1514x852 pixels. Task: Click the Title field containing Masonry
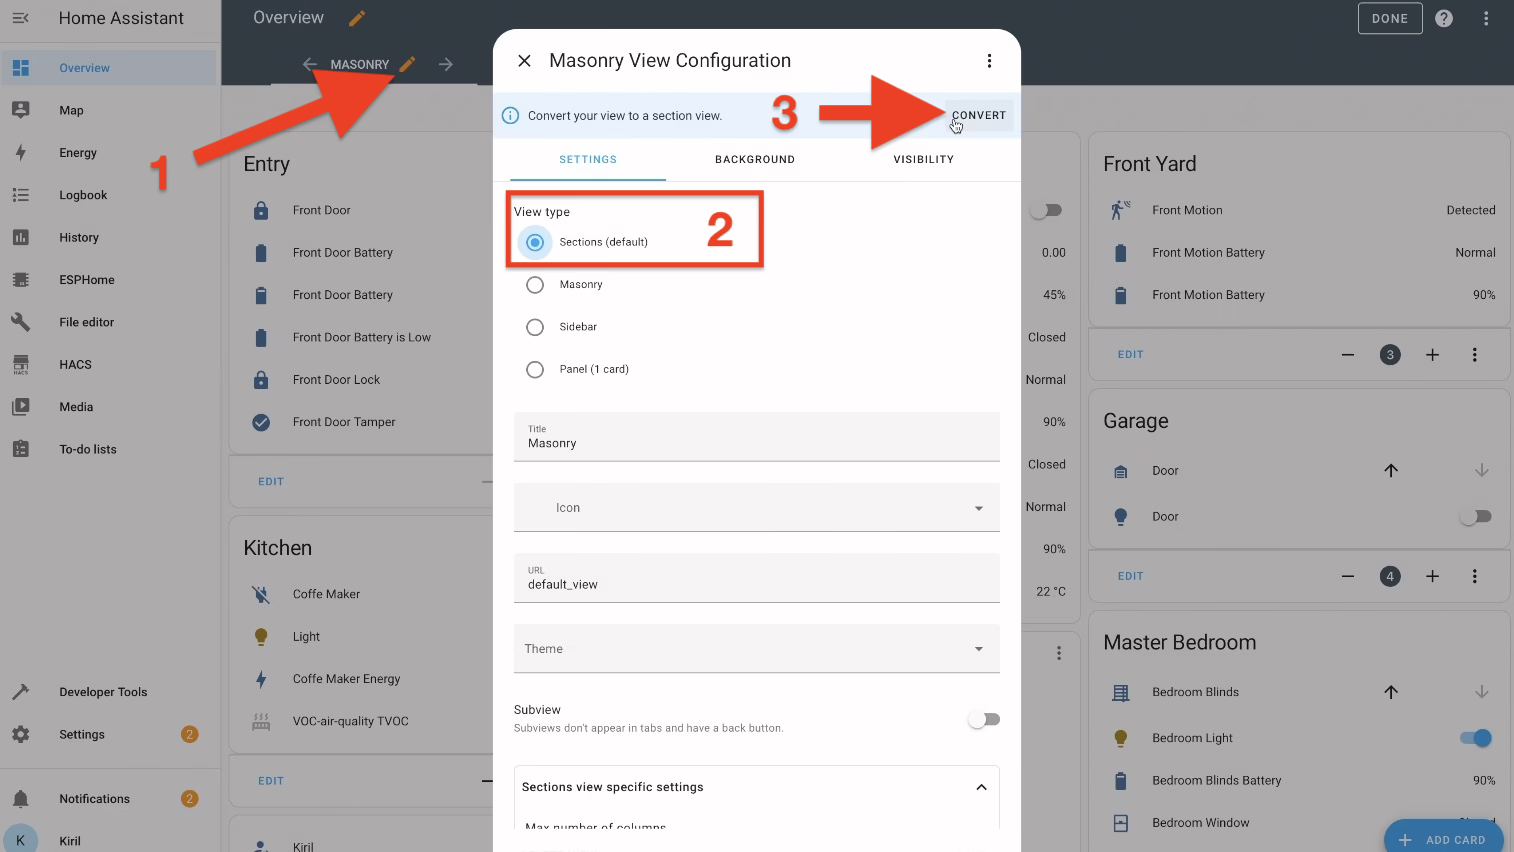(757, 437)
